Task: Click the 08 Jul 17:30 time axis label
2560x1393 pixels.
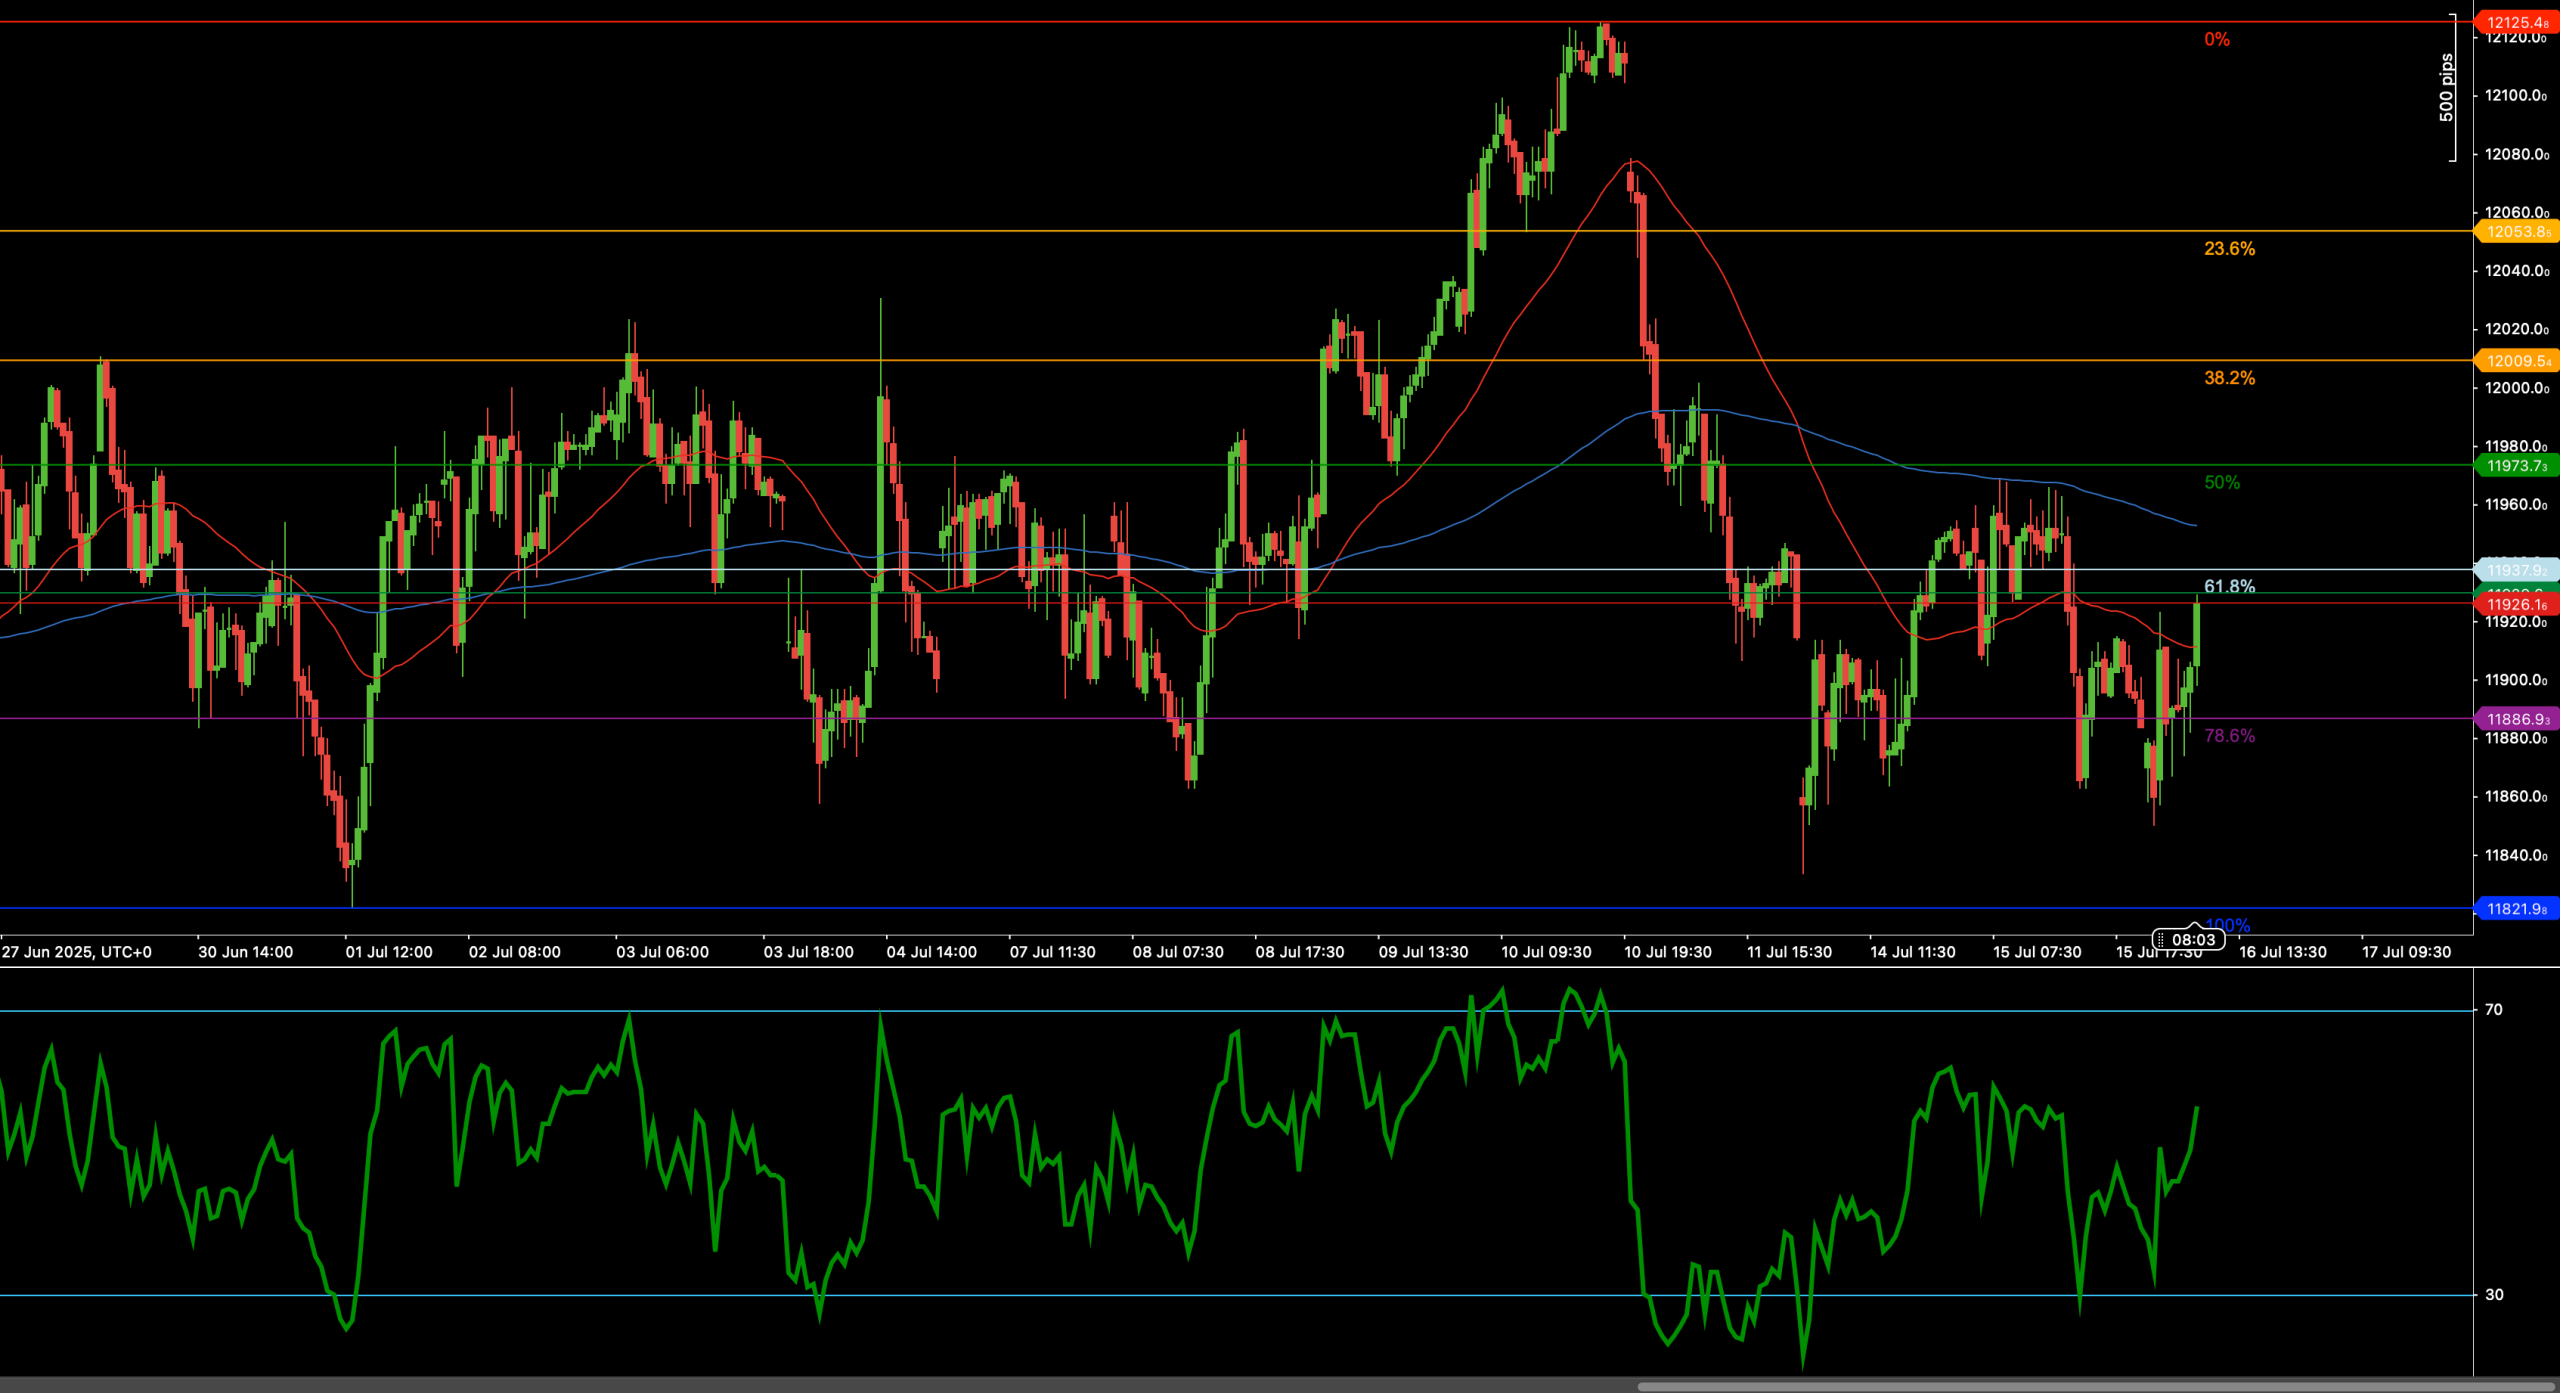Action: tap(1300, 952)
